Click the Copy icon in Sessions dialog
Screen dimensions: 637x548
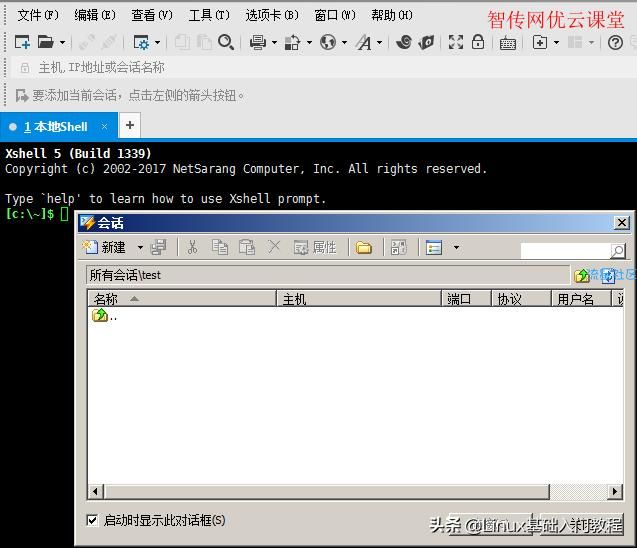click(x=220, y=247)
